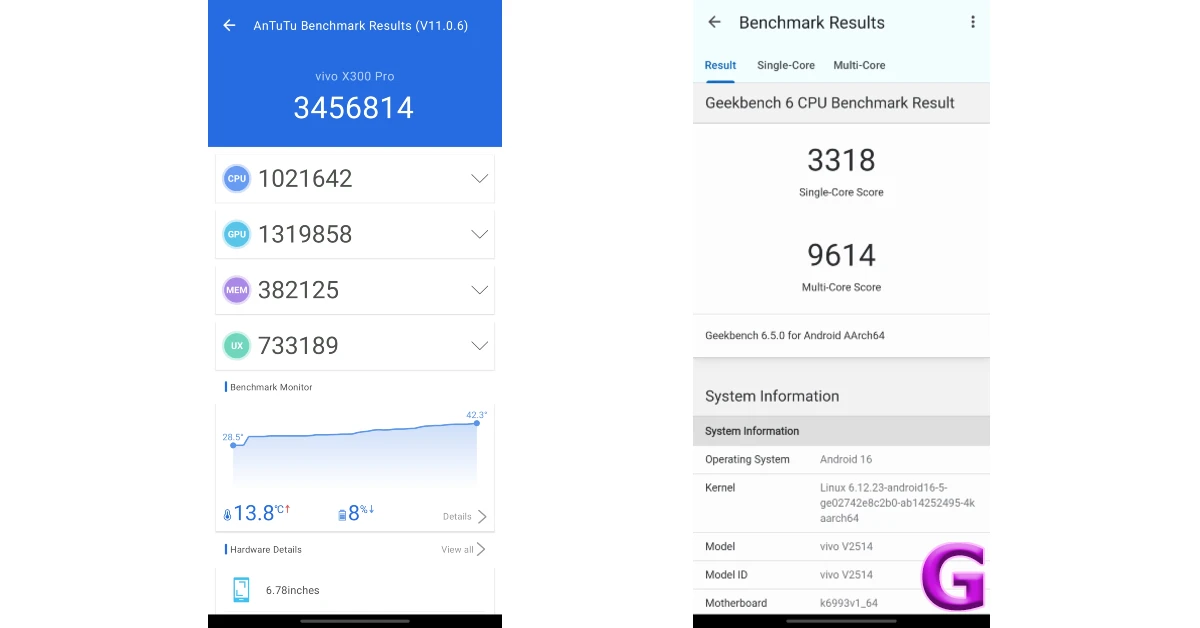Expand the UX score 733189 details
The width and height of the screenshot is (1200, 628).
pos(479,346)
